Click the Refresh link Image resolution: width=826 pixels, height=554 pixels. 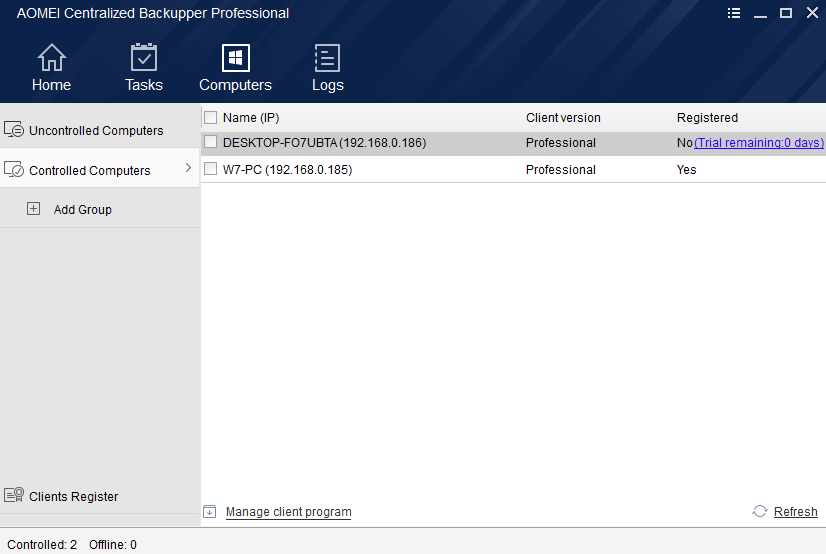[x=795, y=511]
